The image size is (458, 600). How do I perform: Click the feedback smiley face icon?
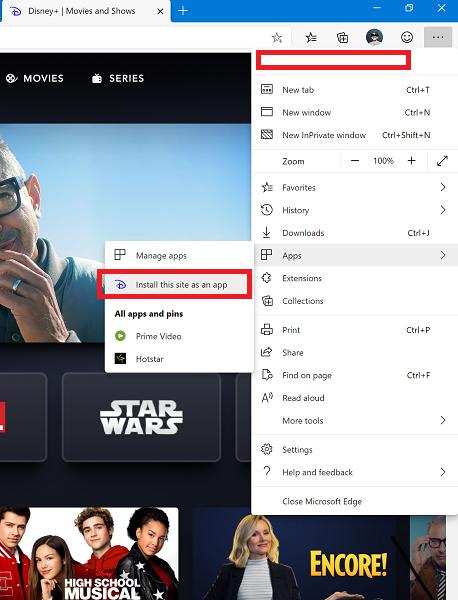(x=407, y=37)
